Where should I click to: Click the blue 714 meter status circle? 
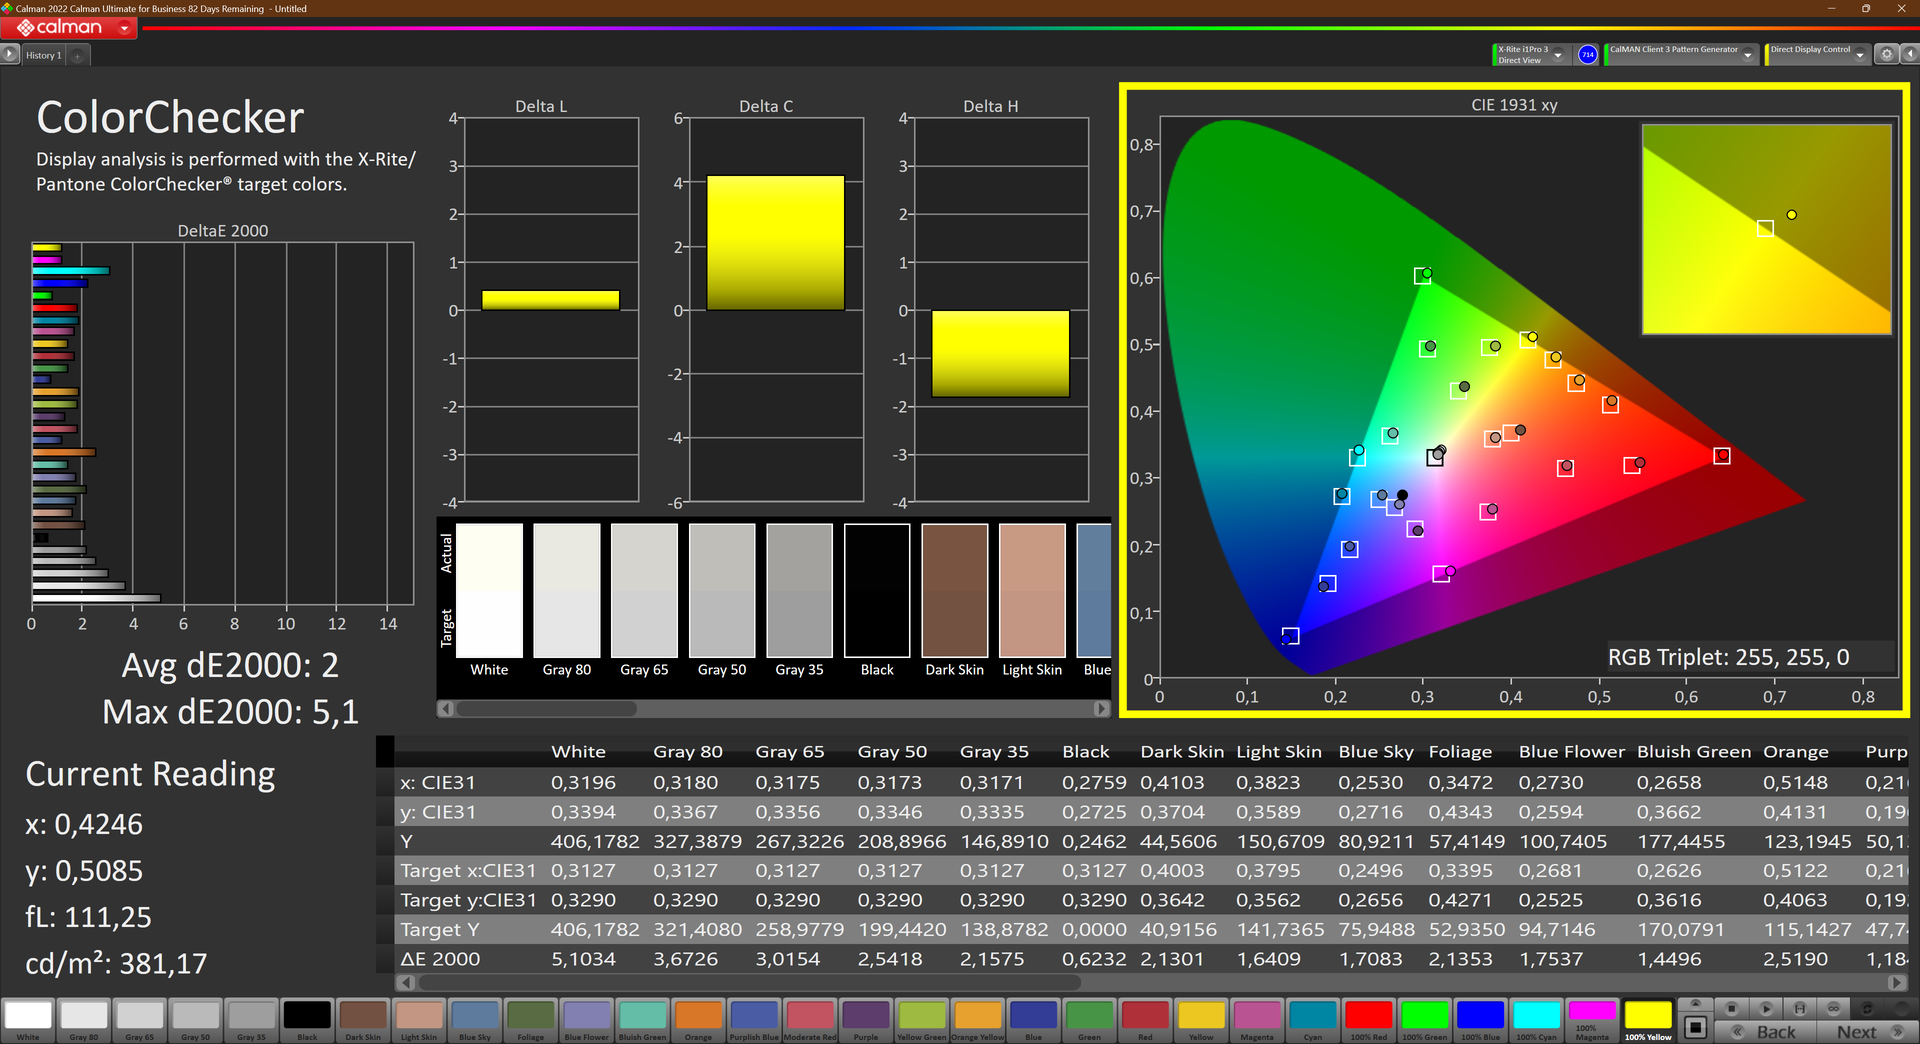pos(1587,55)
